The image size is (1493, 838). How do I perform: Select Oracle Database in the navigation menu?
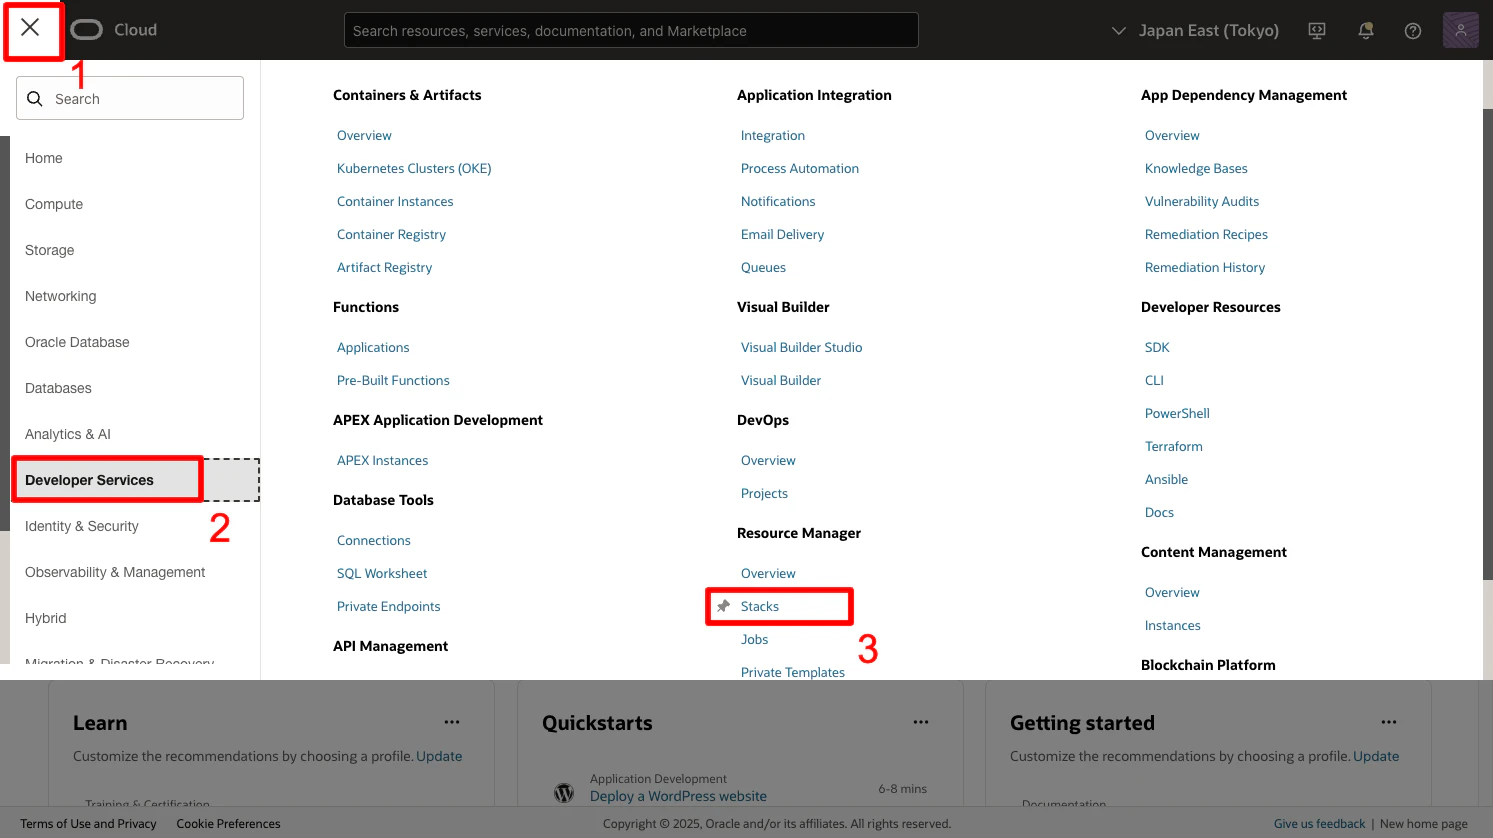point(77,342)
